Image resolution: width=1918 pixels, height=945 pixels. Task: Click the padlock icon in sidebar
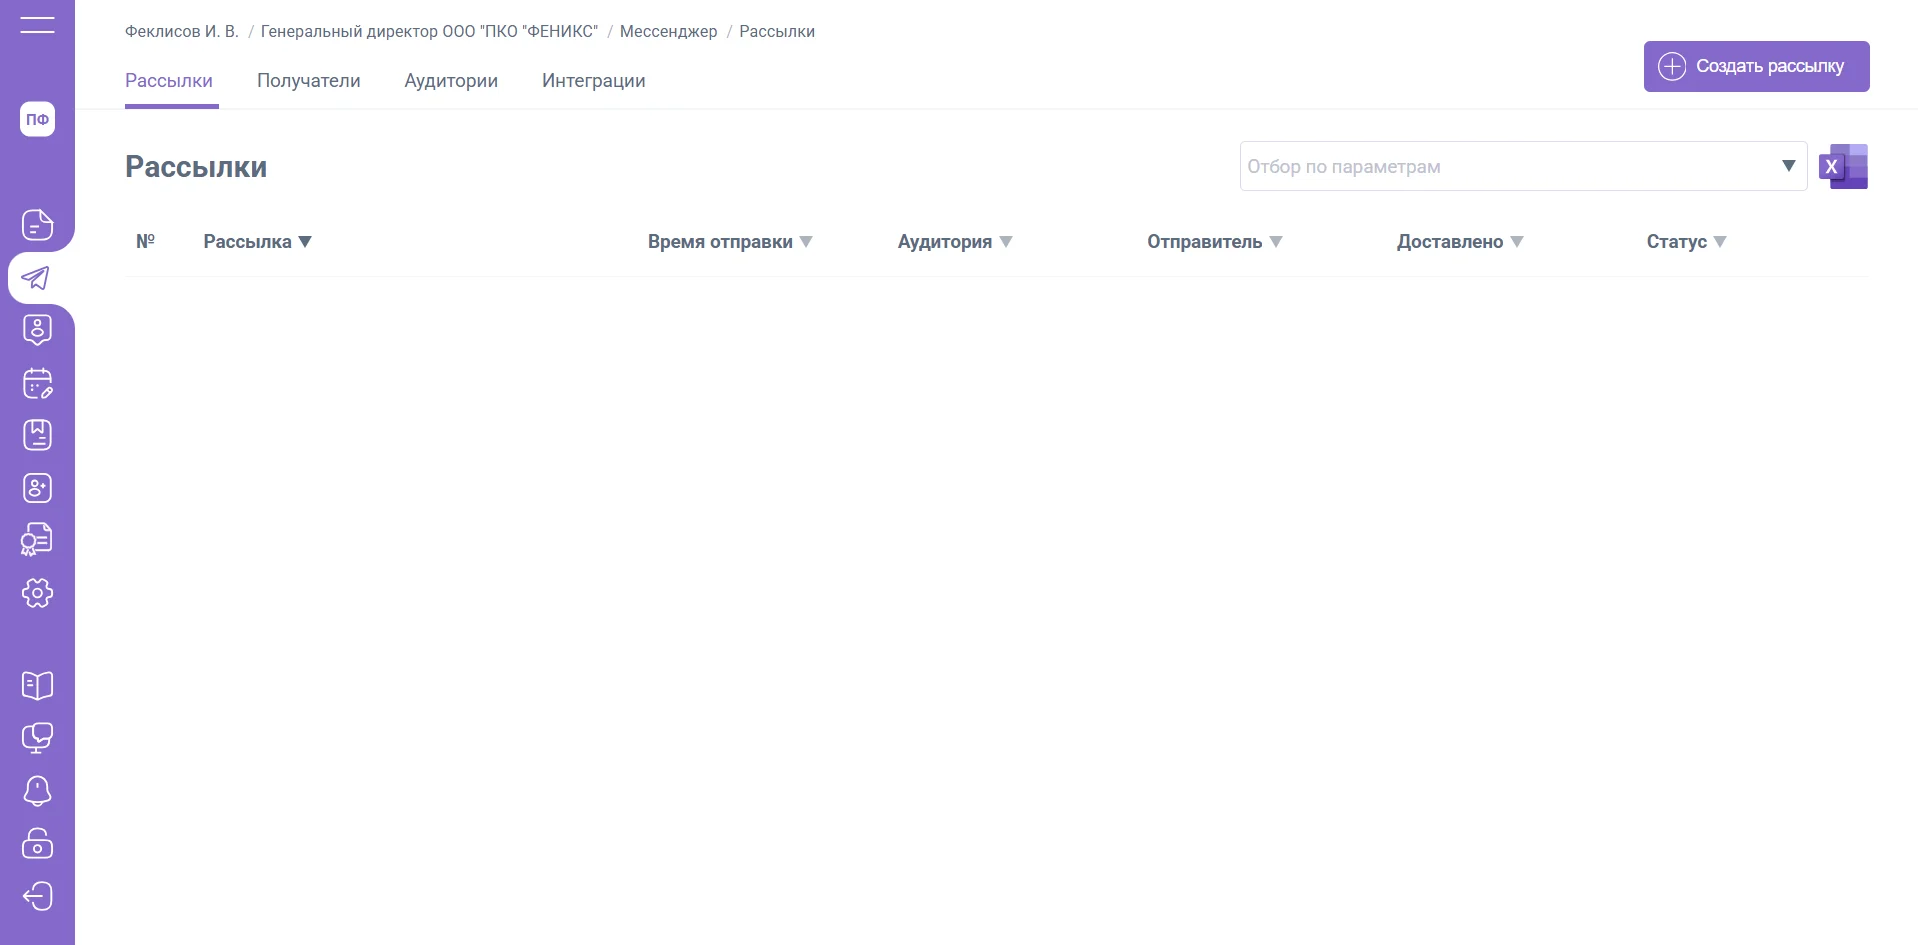point(37,843)
